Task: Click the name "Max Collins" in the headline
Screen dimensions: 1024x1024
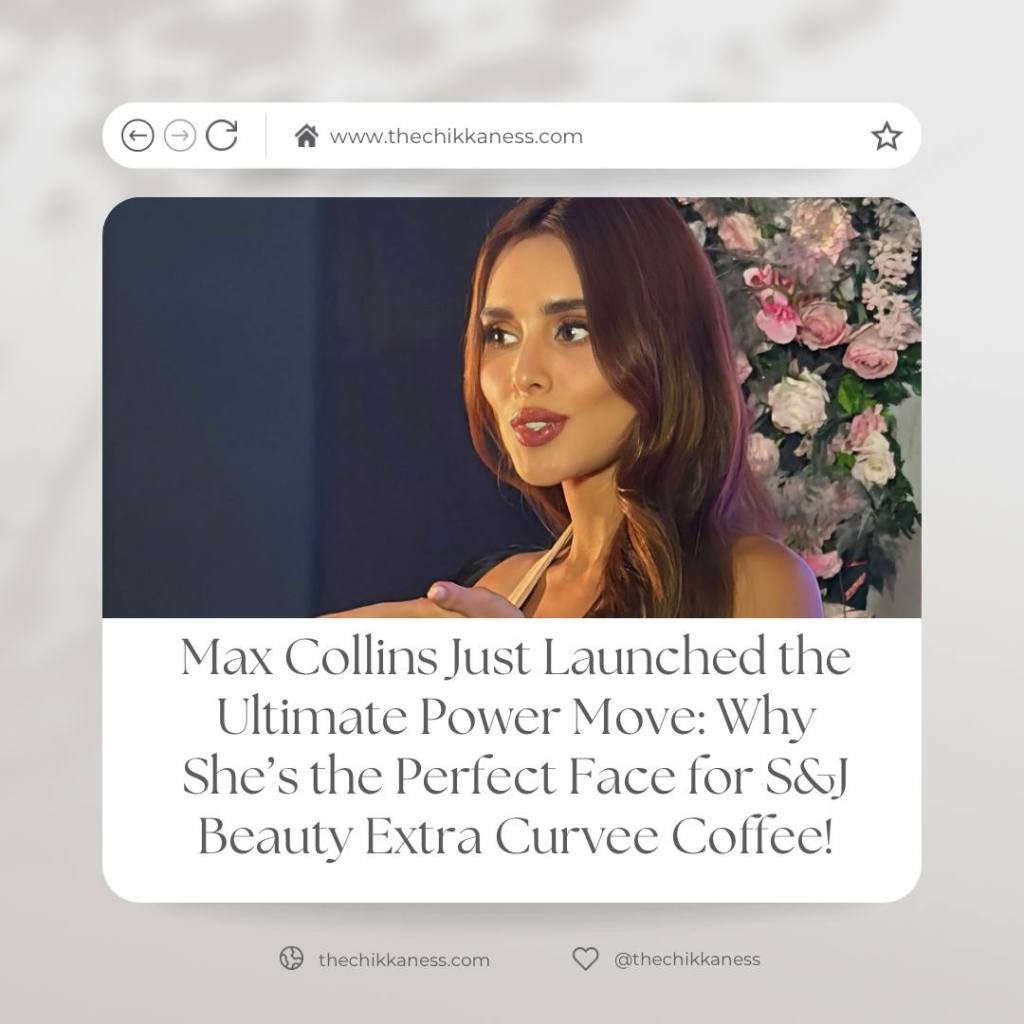Action: pyautogui.click(x=310, y=656)
